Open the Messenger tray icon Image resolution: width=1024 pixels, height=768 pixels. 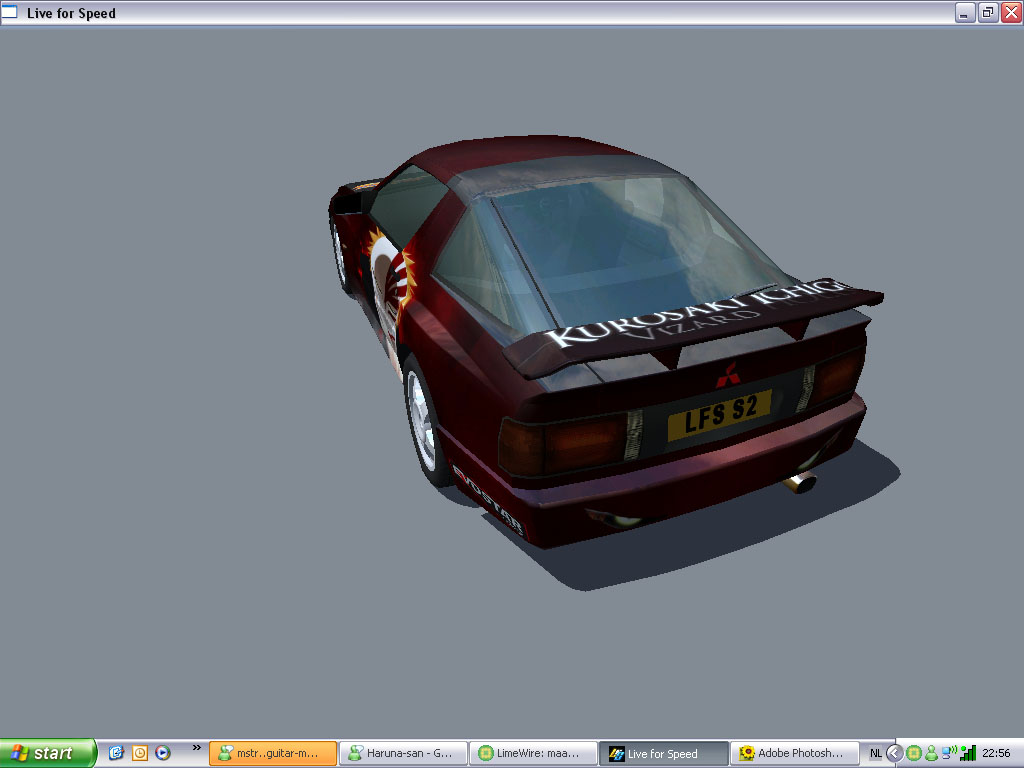[931, 754]
